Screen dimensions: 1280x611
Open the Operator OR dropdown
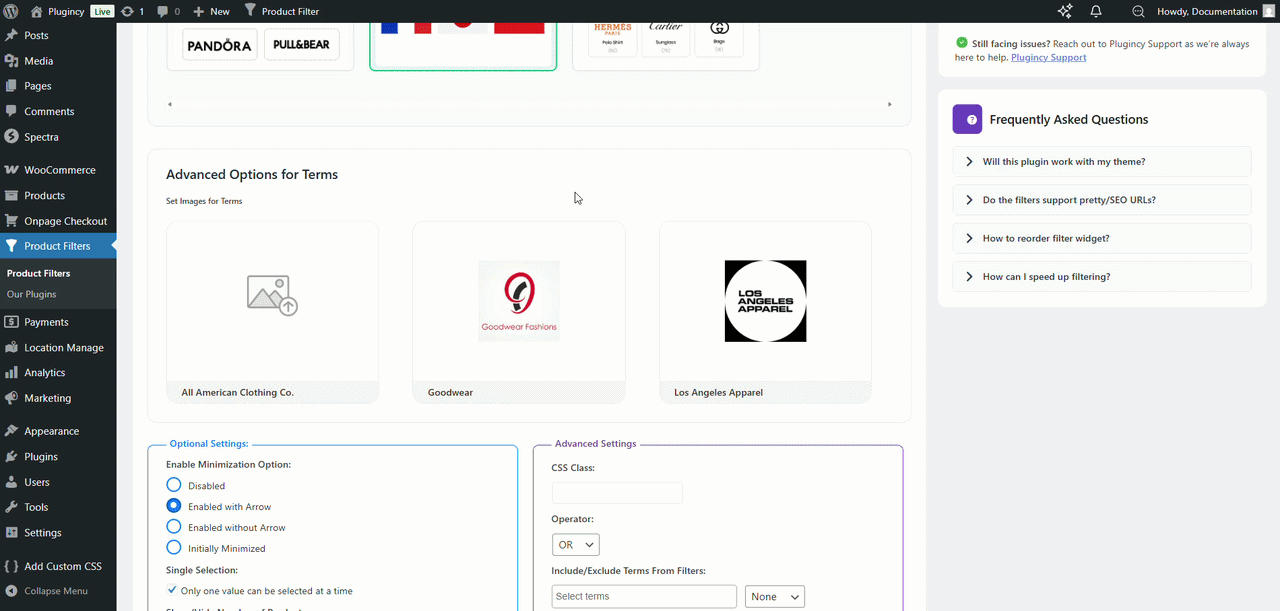tap(575, 545)
